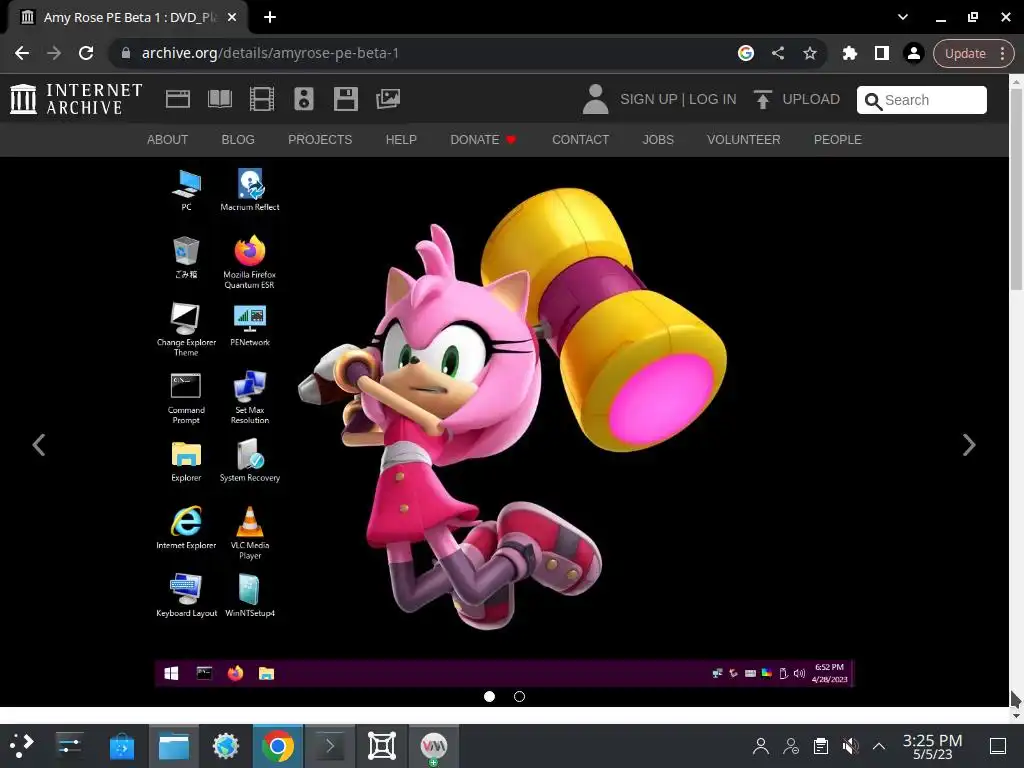Open the CONTACT menu item
Image resolution: width=1024 pixels, height=768 pixels.
[x=581, y=140]
